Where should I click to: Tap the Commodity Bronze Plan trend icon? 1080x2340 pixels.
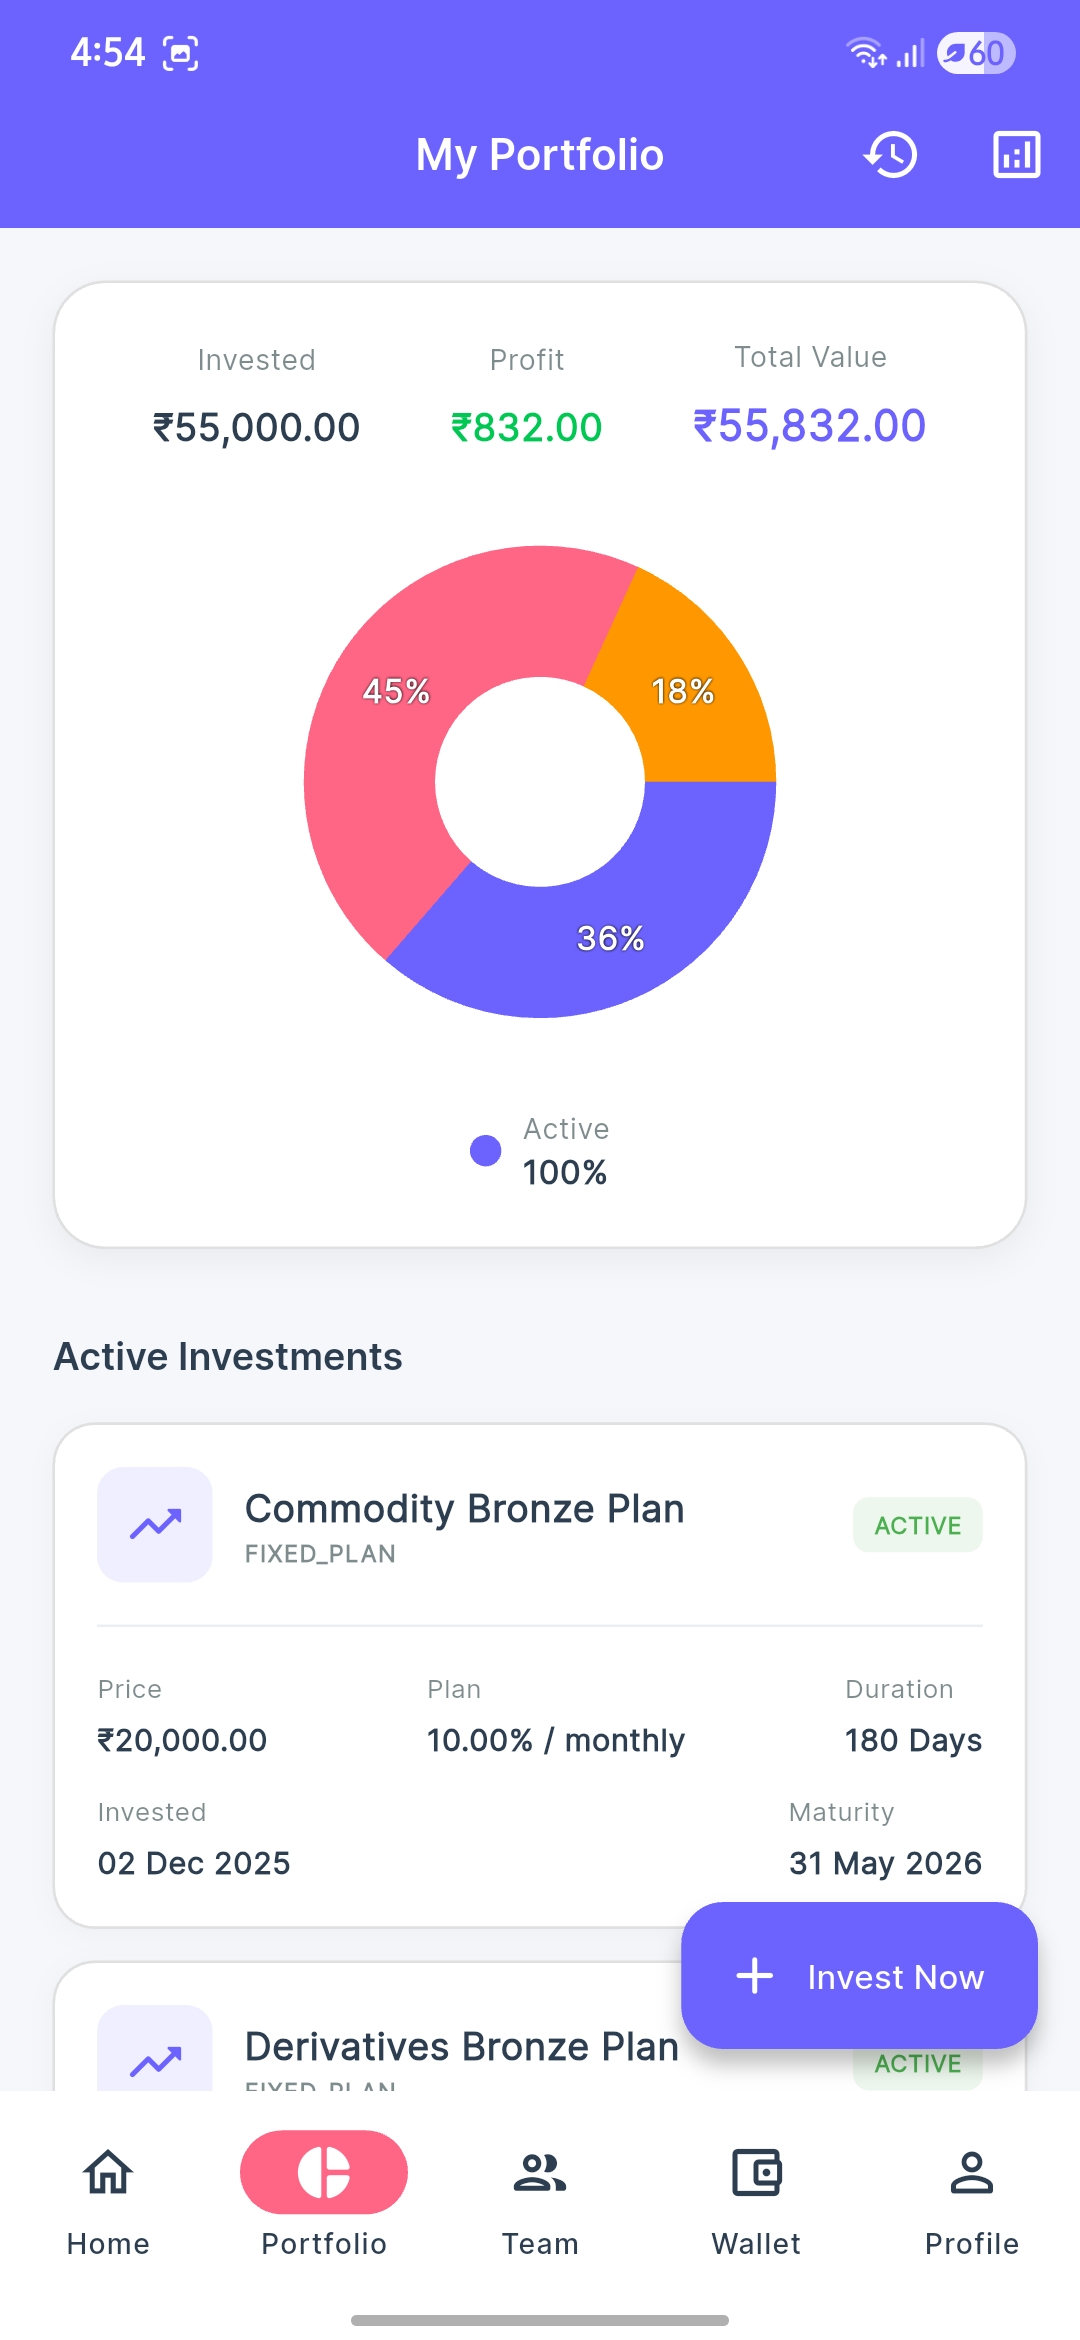point(155,1524)
